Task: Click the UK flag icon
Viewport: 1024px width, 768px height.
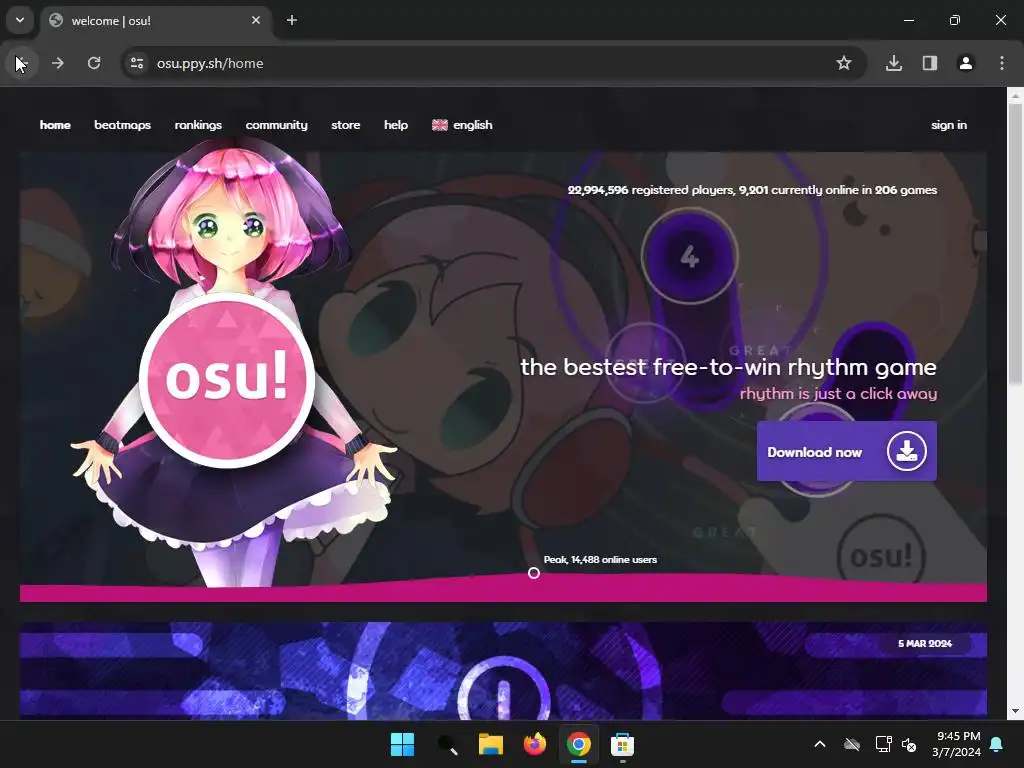Action: click(x=440, y=125)
